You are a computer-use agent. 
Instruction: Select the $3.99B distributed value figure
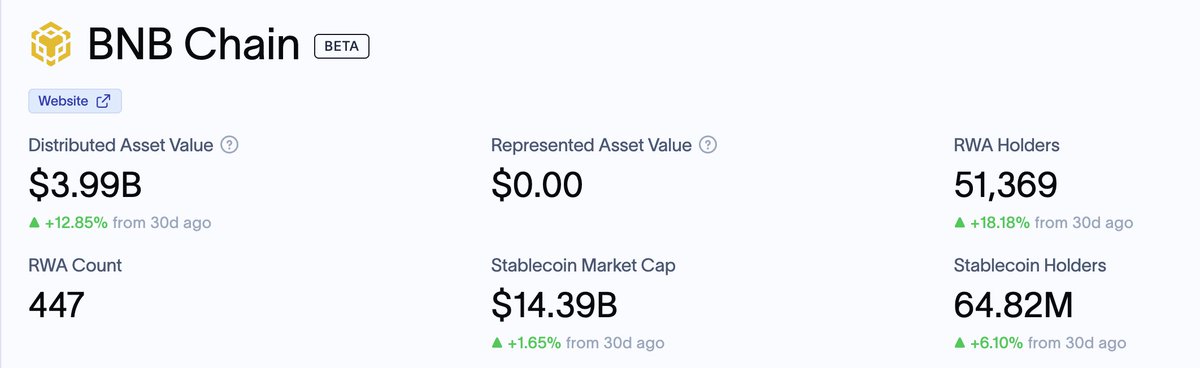(x=83, y=185)
